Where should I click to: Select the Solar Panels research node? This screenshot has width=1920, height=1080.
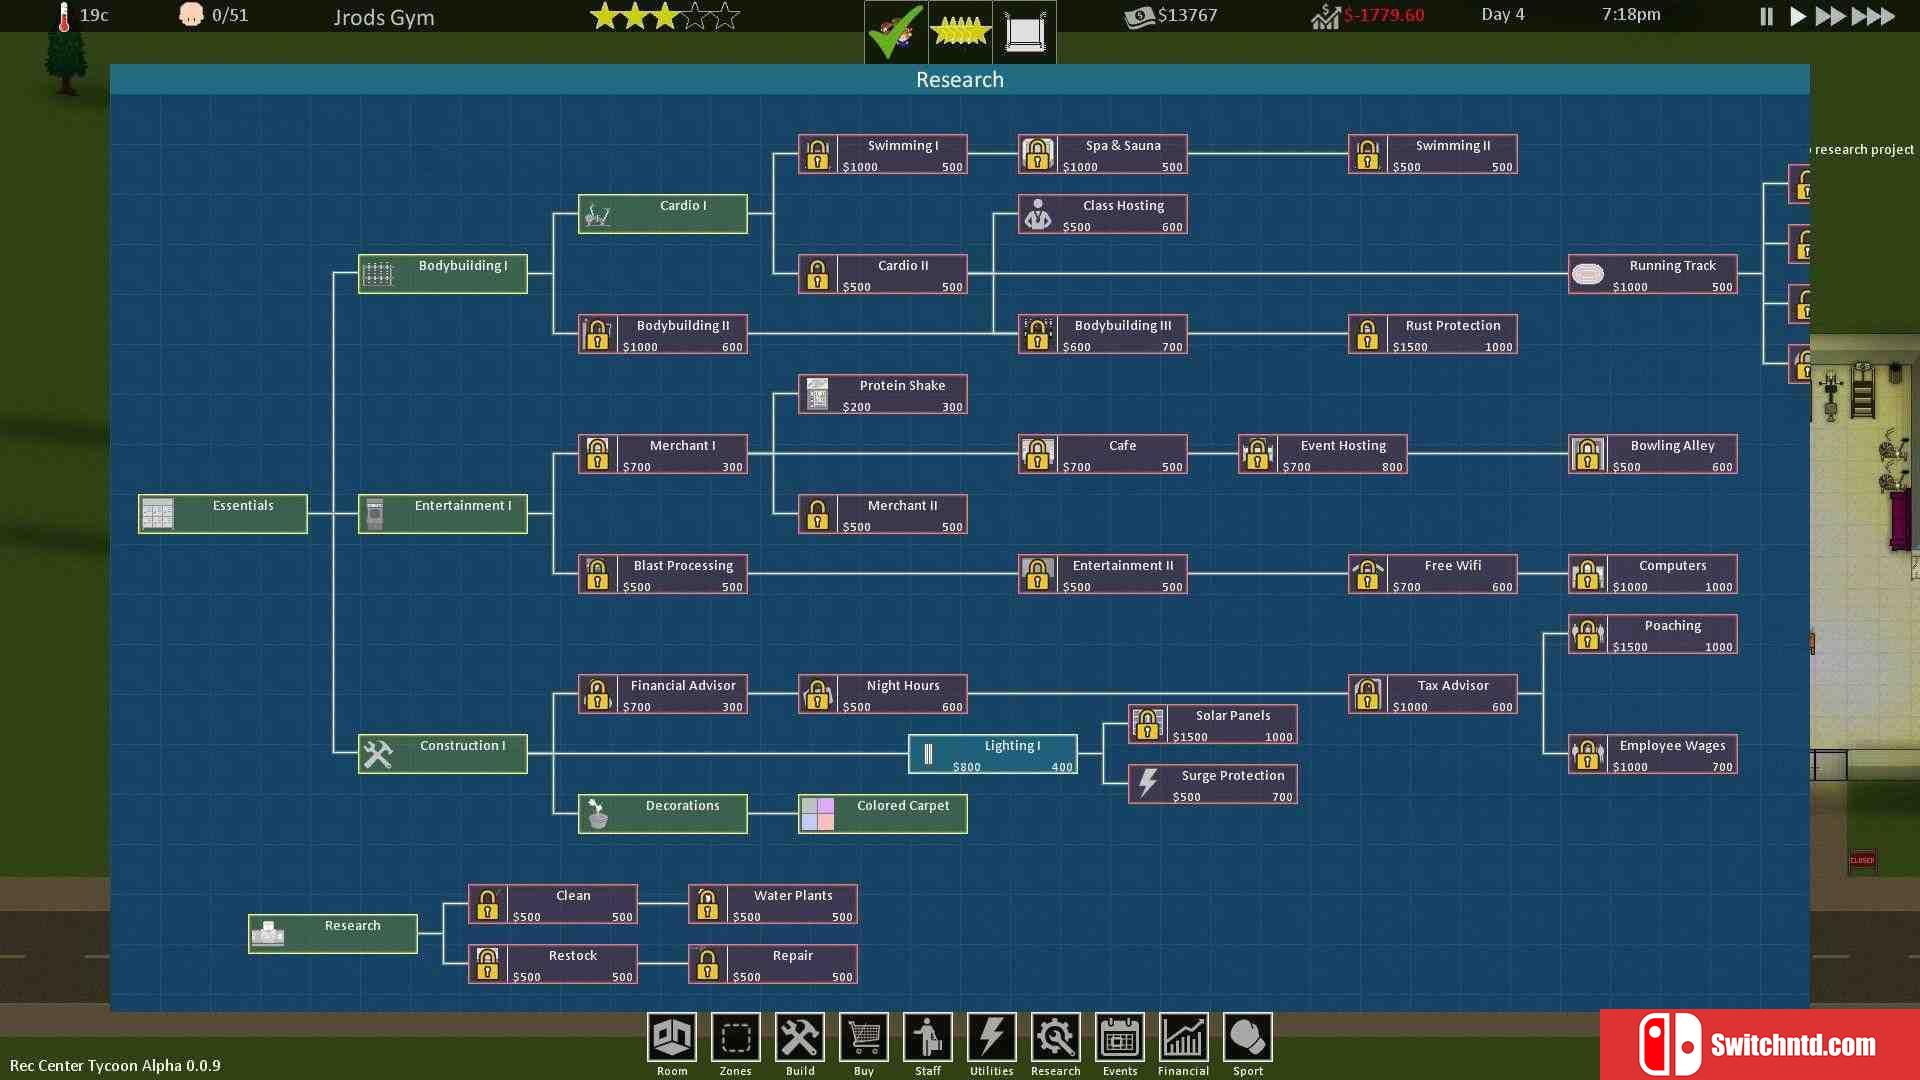1212,724
